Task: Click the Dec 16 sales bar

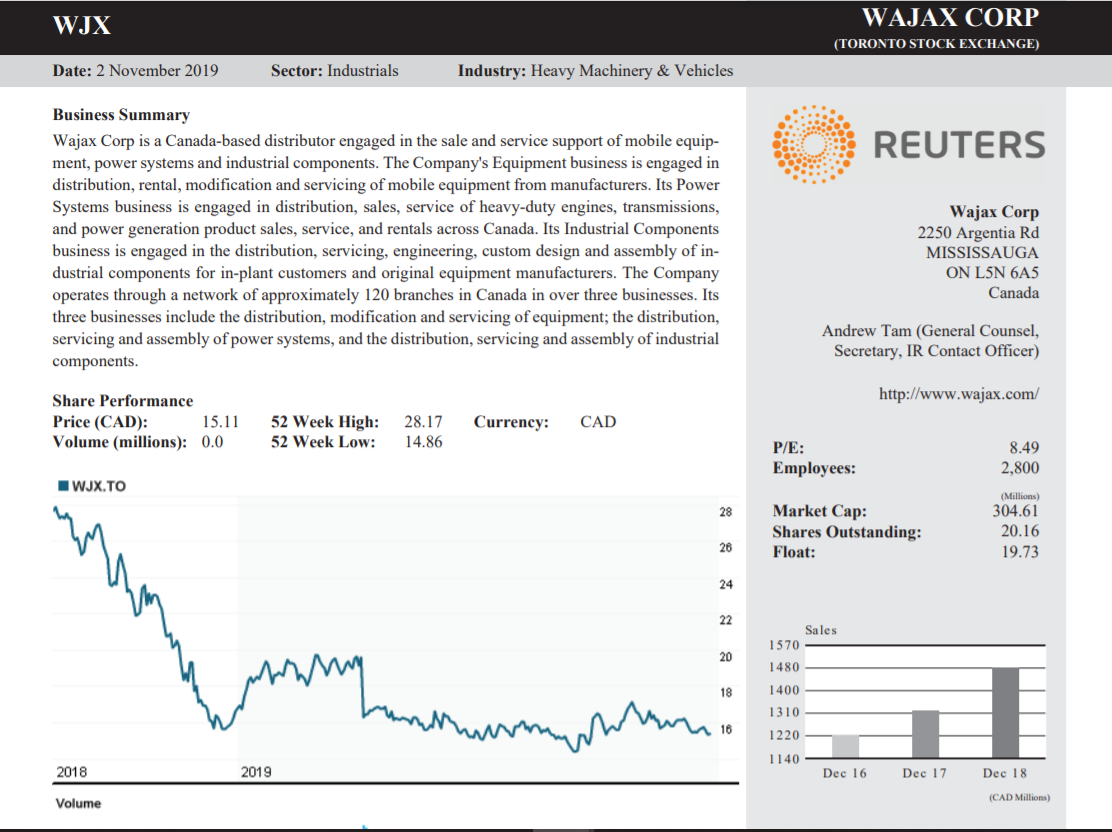Action: tap(845, 745)
